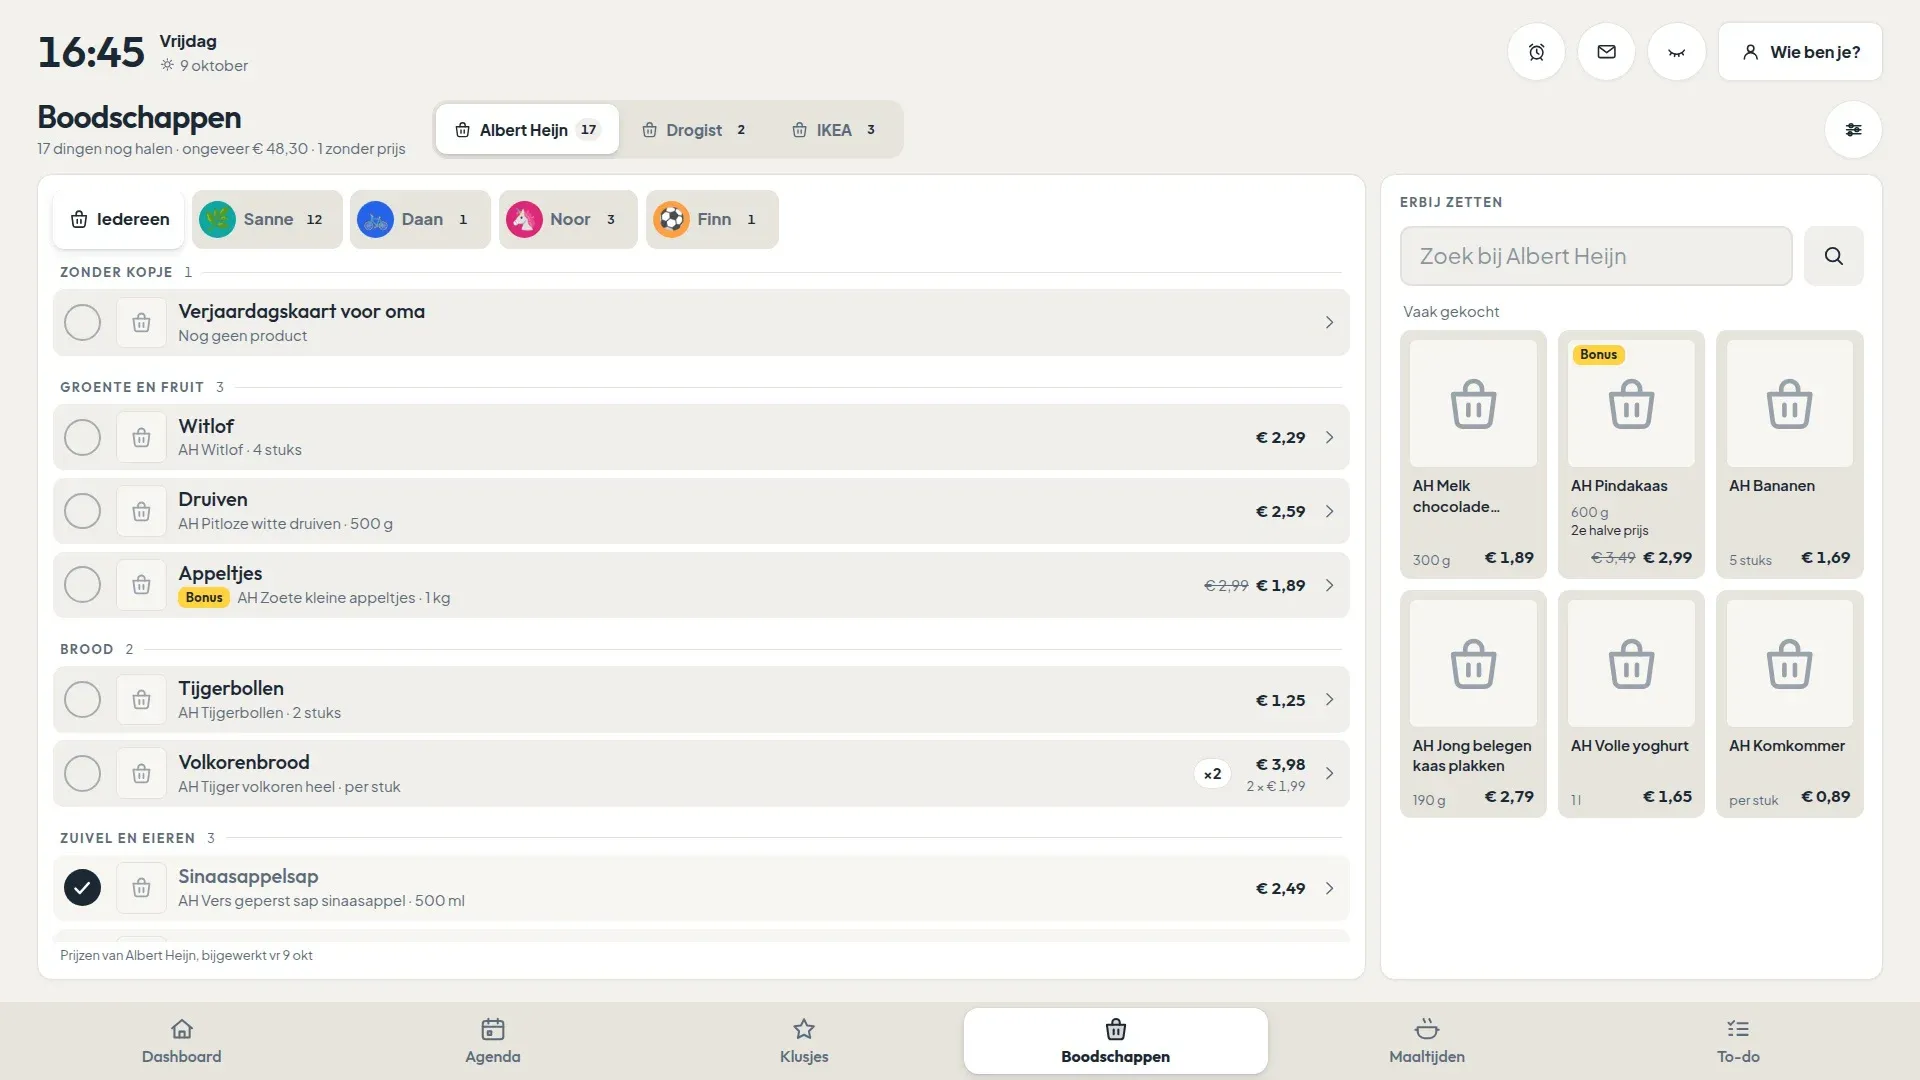Viewport: 1920px width, 1080px height.
Task: Expand Druiven details via its chevron
Action: point(1329,512)
